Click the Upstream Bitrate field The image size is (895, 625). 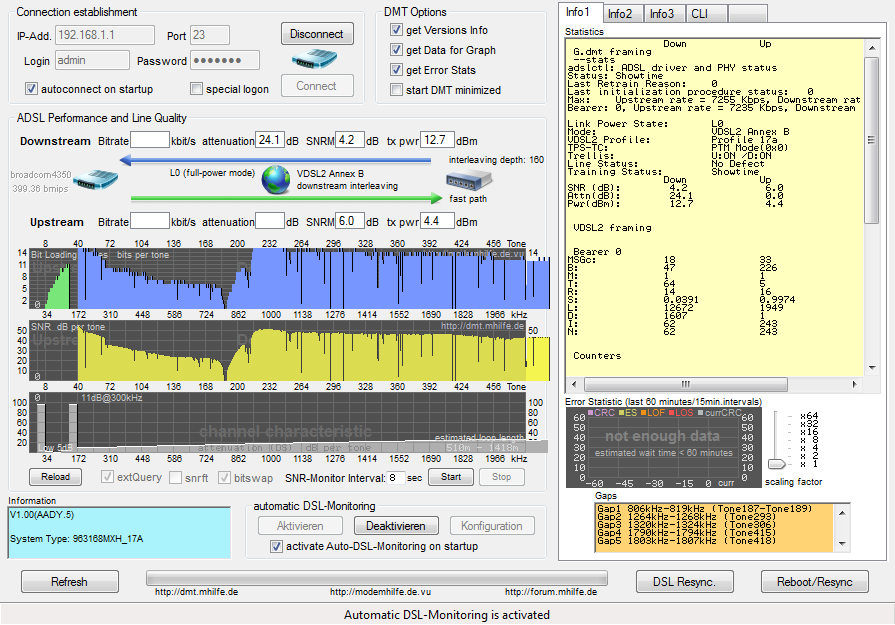[150, 221]
